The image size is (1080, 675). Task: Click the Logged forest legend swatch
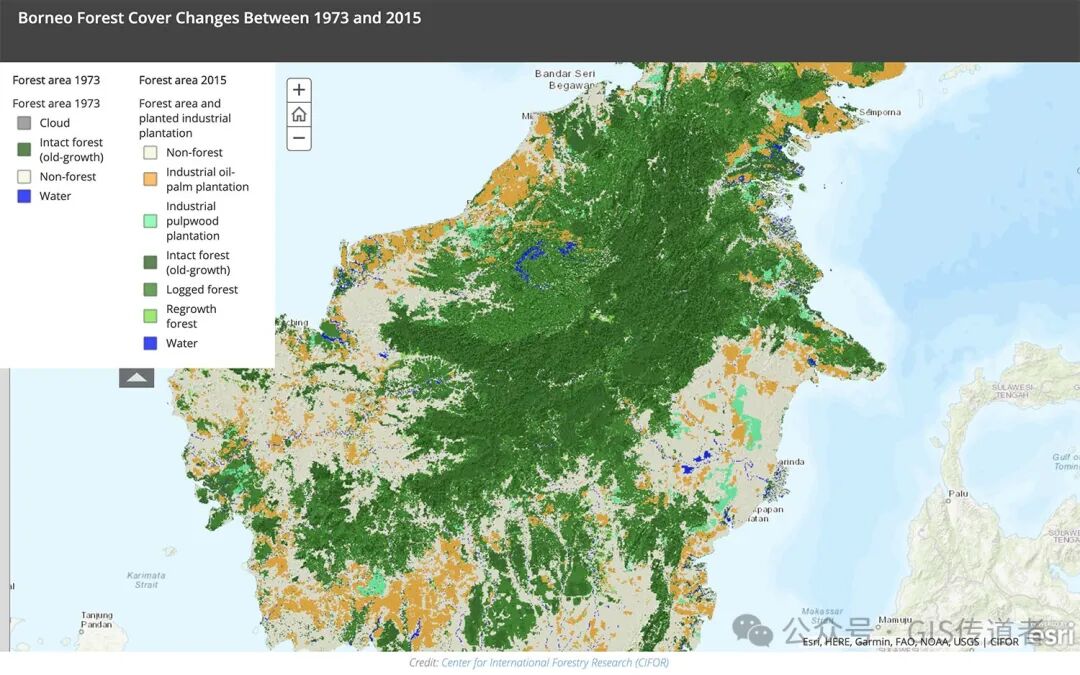150,289
